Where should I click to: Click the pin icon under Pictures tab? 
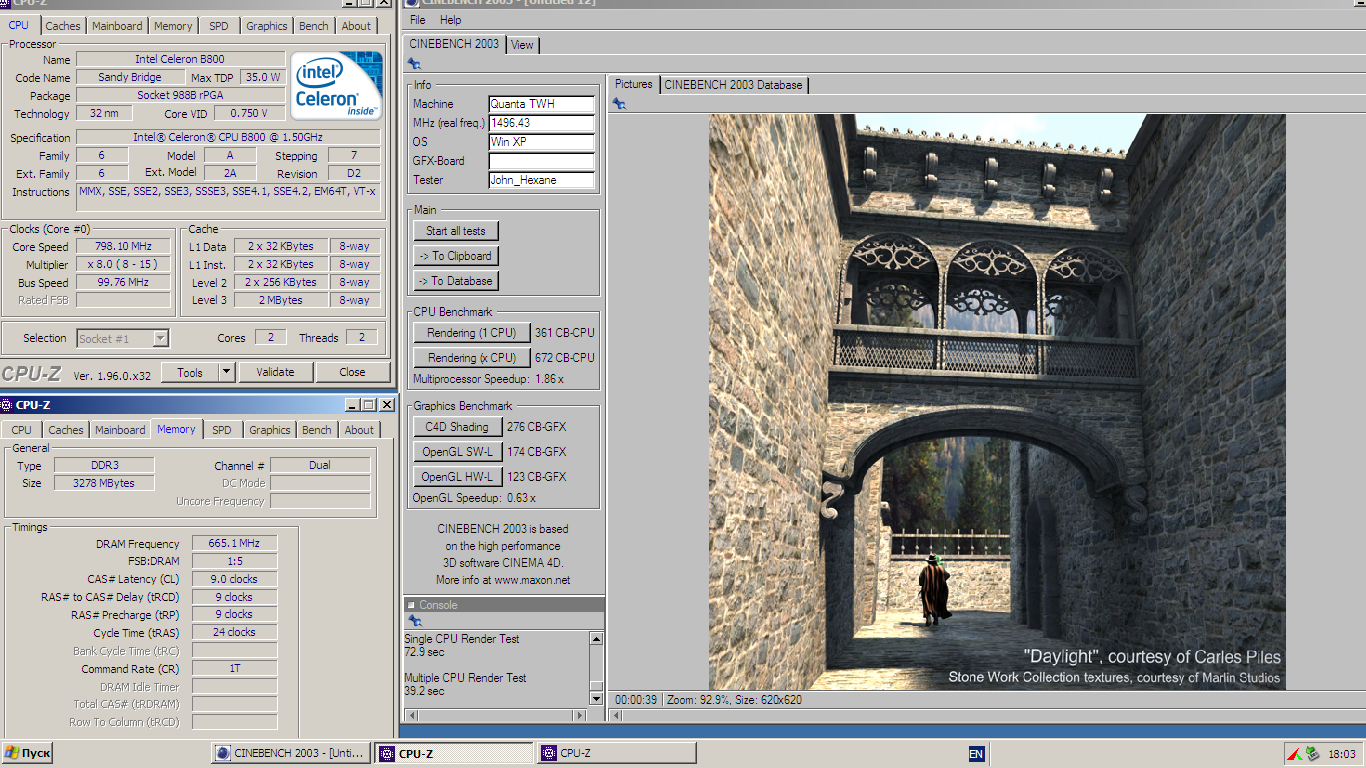[x=619, y=104]
